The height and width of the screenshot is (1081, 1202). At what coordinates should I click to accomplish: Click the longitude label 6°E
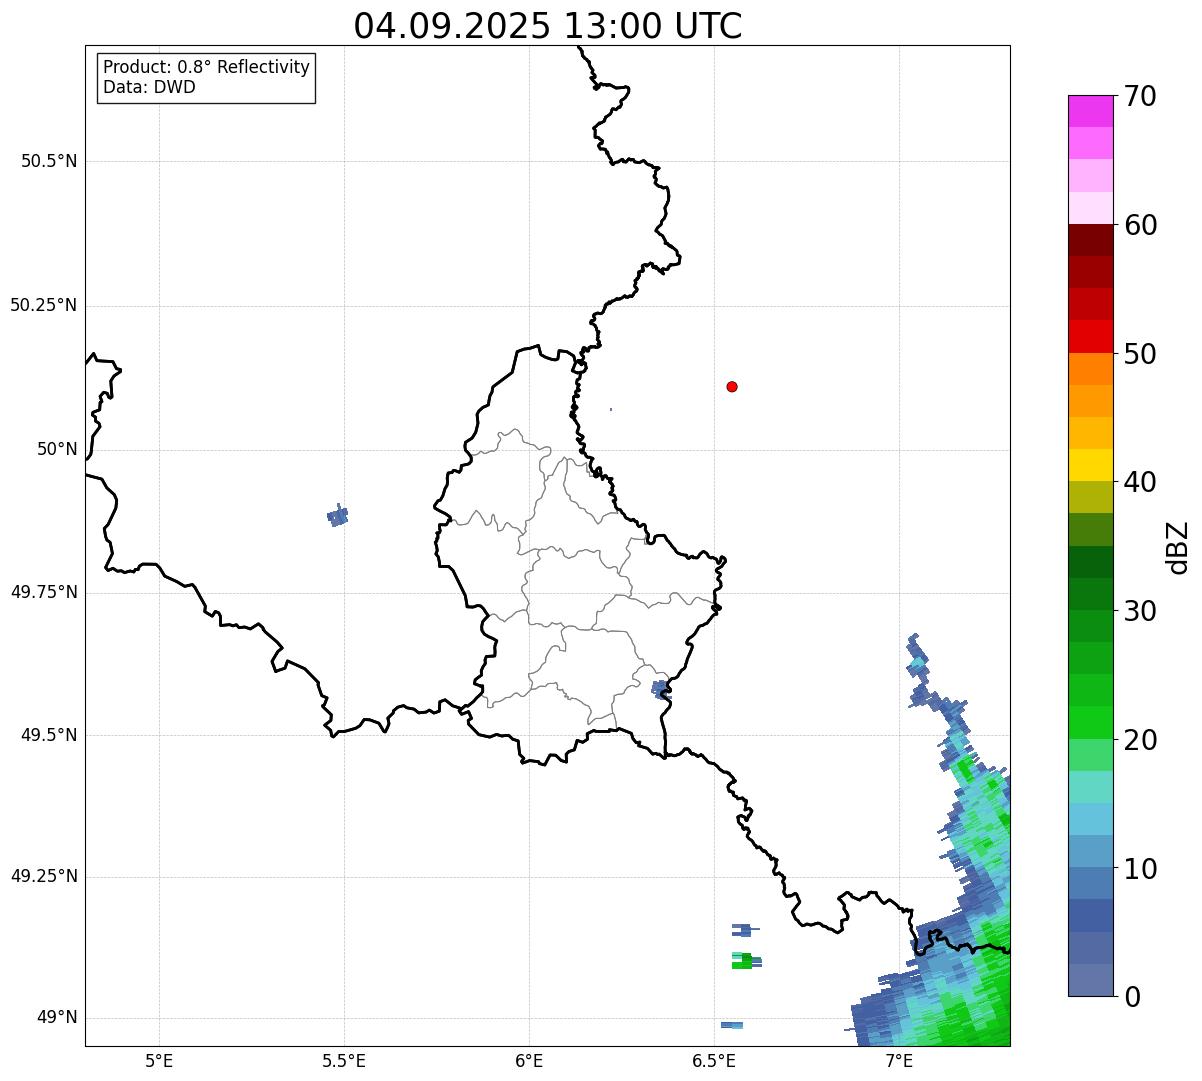(529, 1060)
